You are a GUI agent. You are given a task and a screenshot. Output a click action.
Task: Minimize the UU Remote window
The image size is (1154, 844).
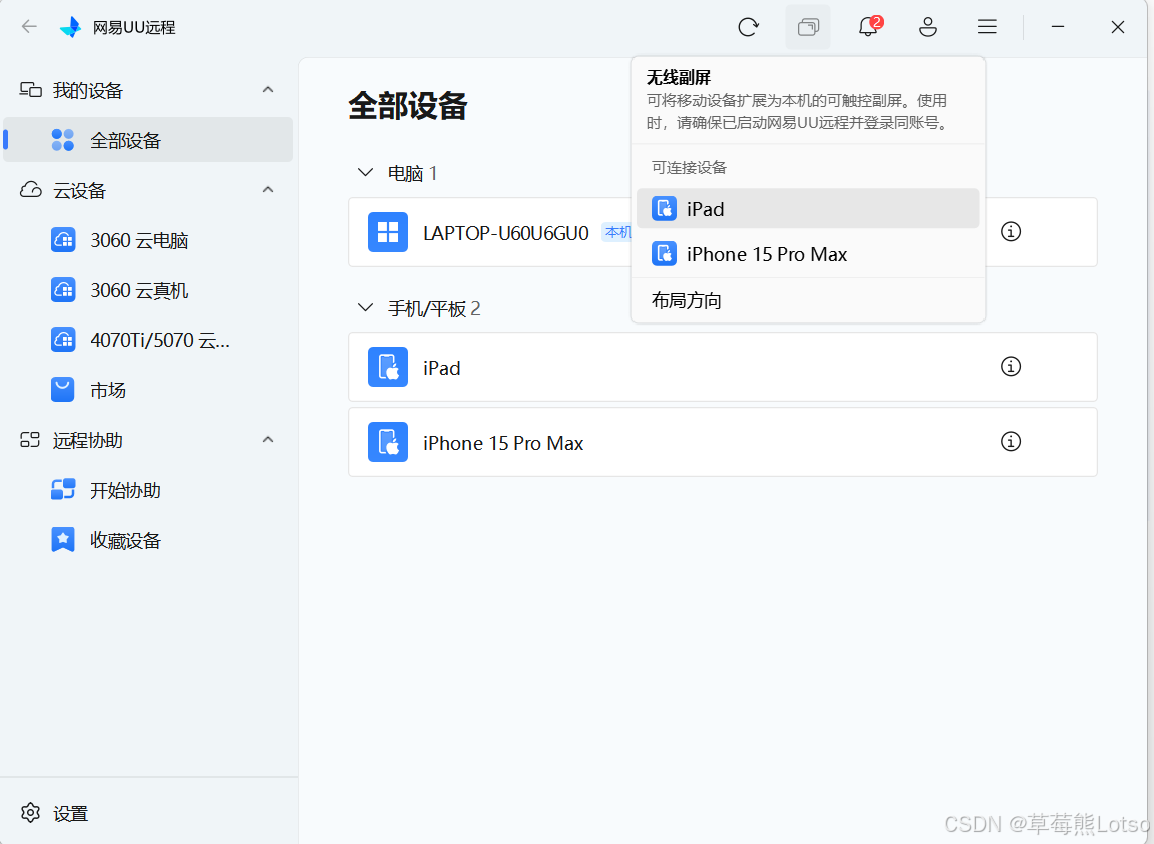pos(1058,27)
